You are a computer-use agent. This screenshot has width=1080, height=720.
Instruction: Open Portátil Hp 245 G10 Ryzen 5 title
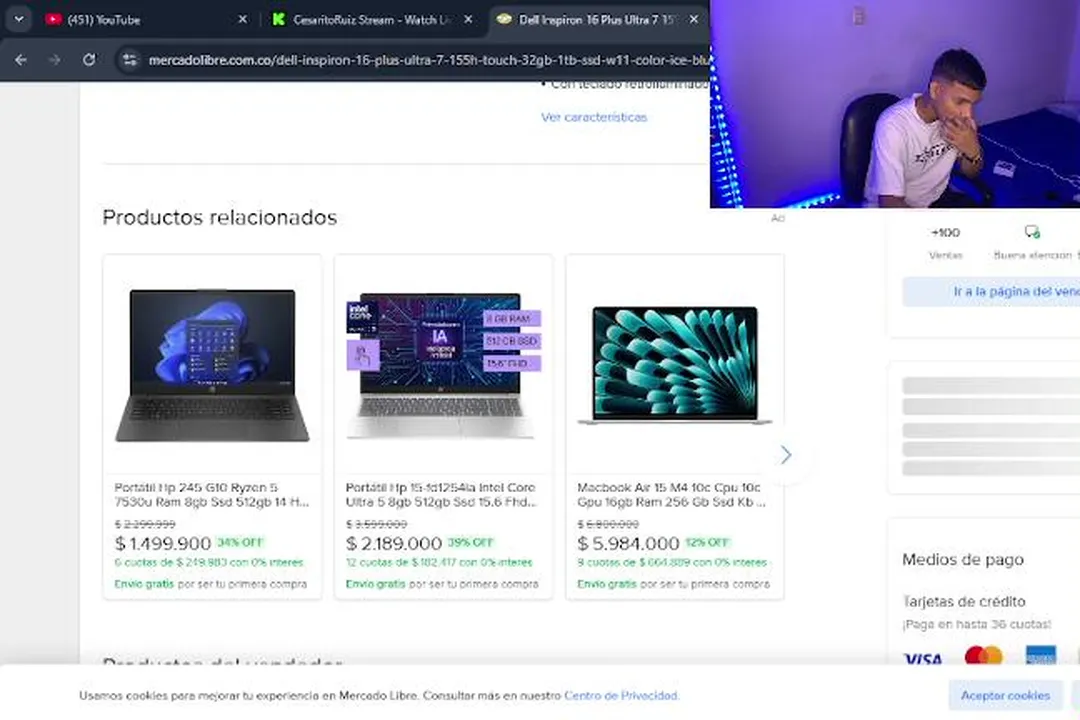pyautogui.click(x=211, y=495)
